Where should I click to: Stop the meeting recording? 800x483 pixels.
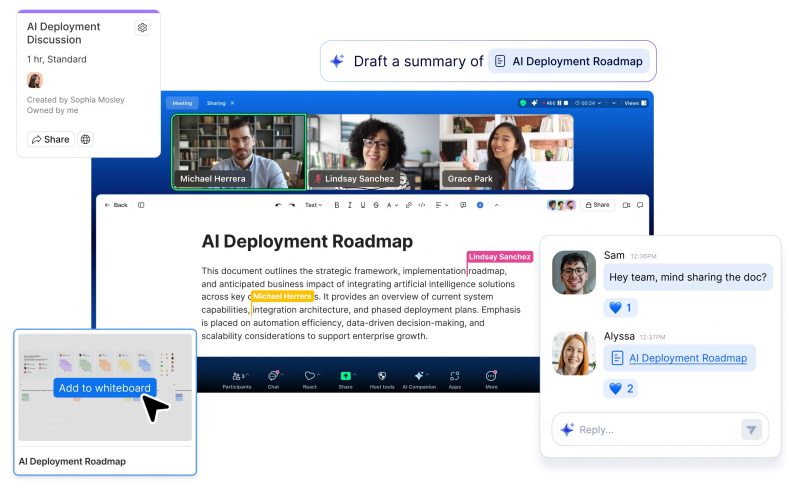[566, 103]
